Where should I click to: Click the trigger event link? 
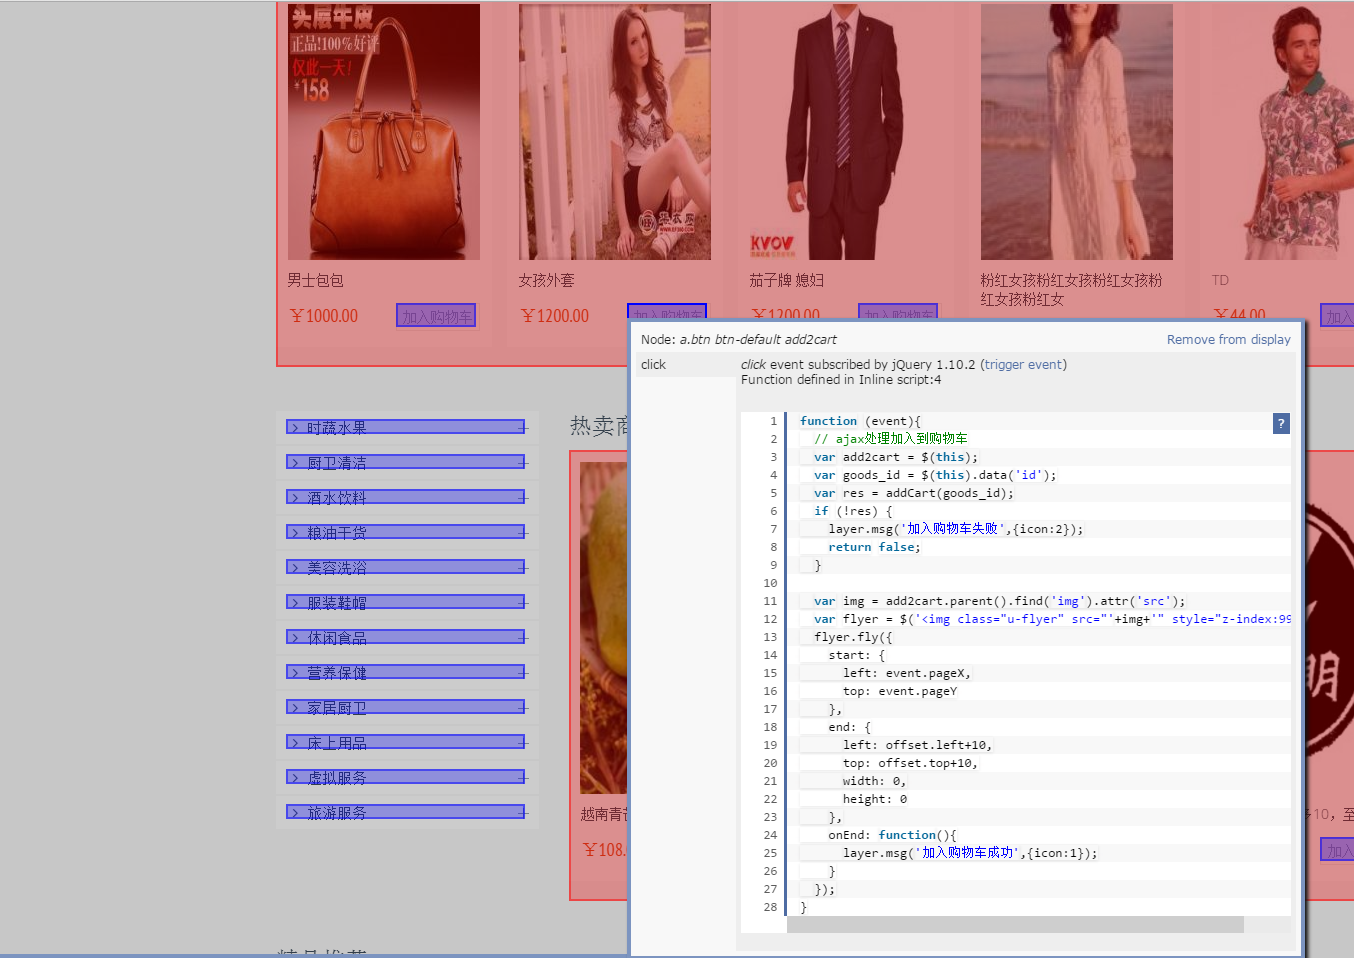1024,365
